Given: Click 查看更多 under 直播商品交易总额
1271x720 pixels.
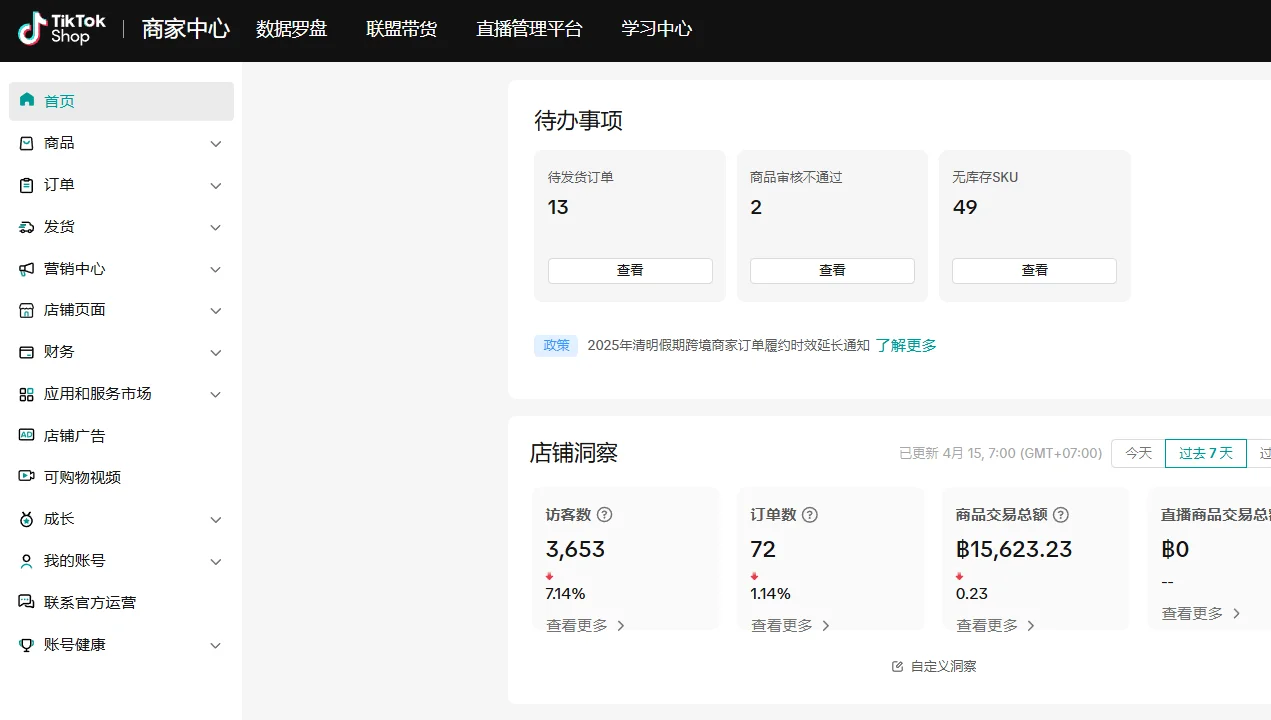Looking at the screenshot, I should tap(1201, 613).
